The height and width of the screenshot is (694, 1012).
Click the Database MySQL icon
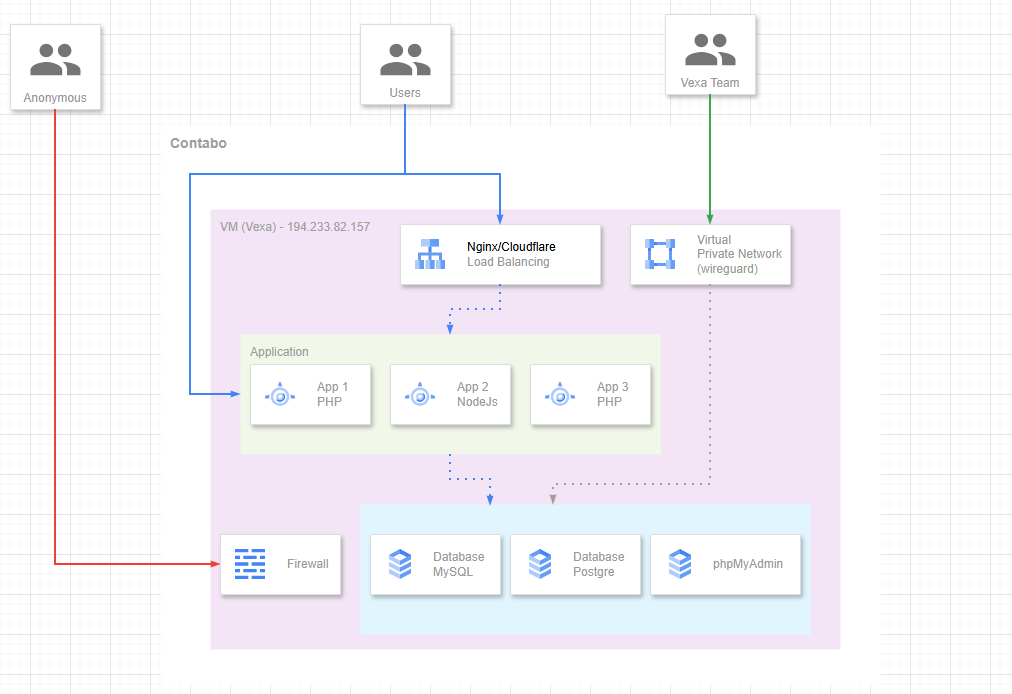click(399, 564)
